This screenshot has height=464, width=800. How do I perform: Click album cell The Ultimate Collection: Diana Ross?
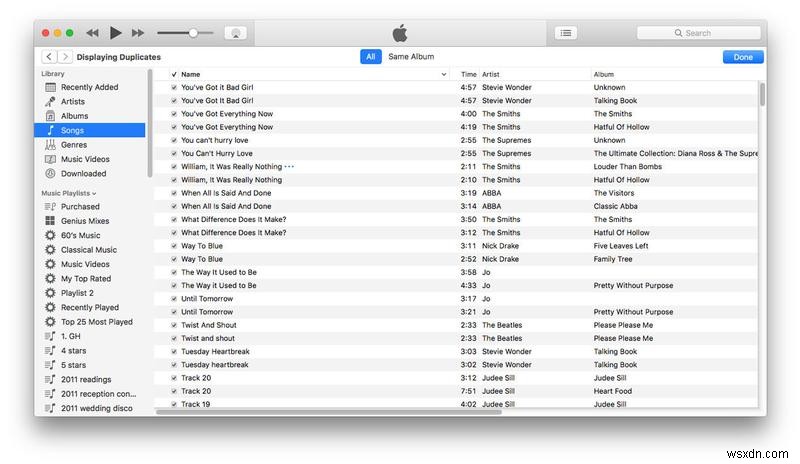pyautogui.click(x=676, y=154)
